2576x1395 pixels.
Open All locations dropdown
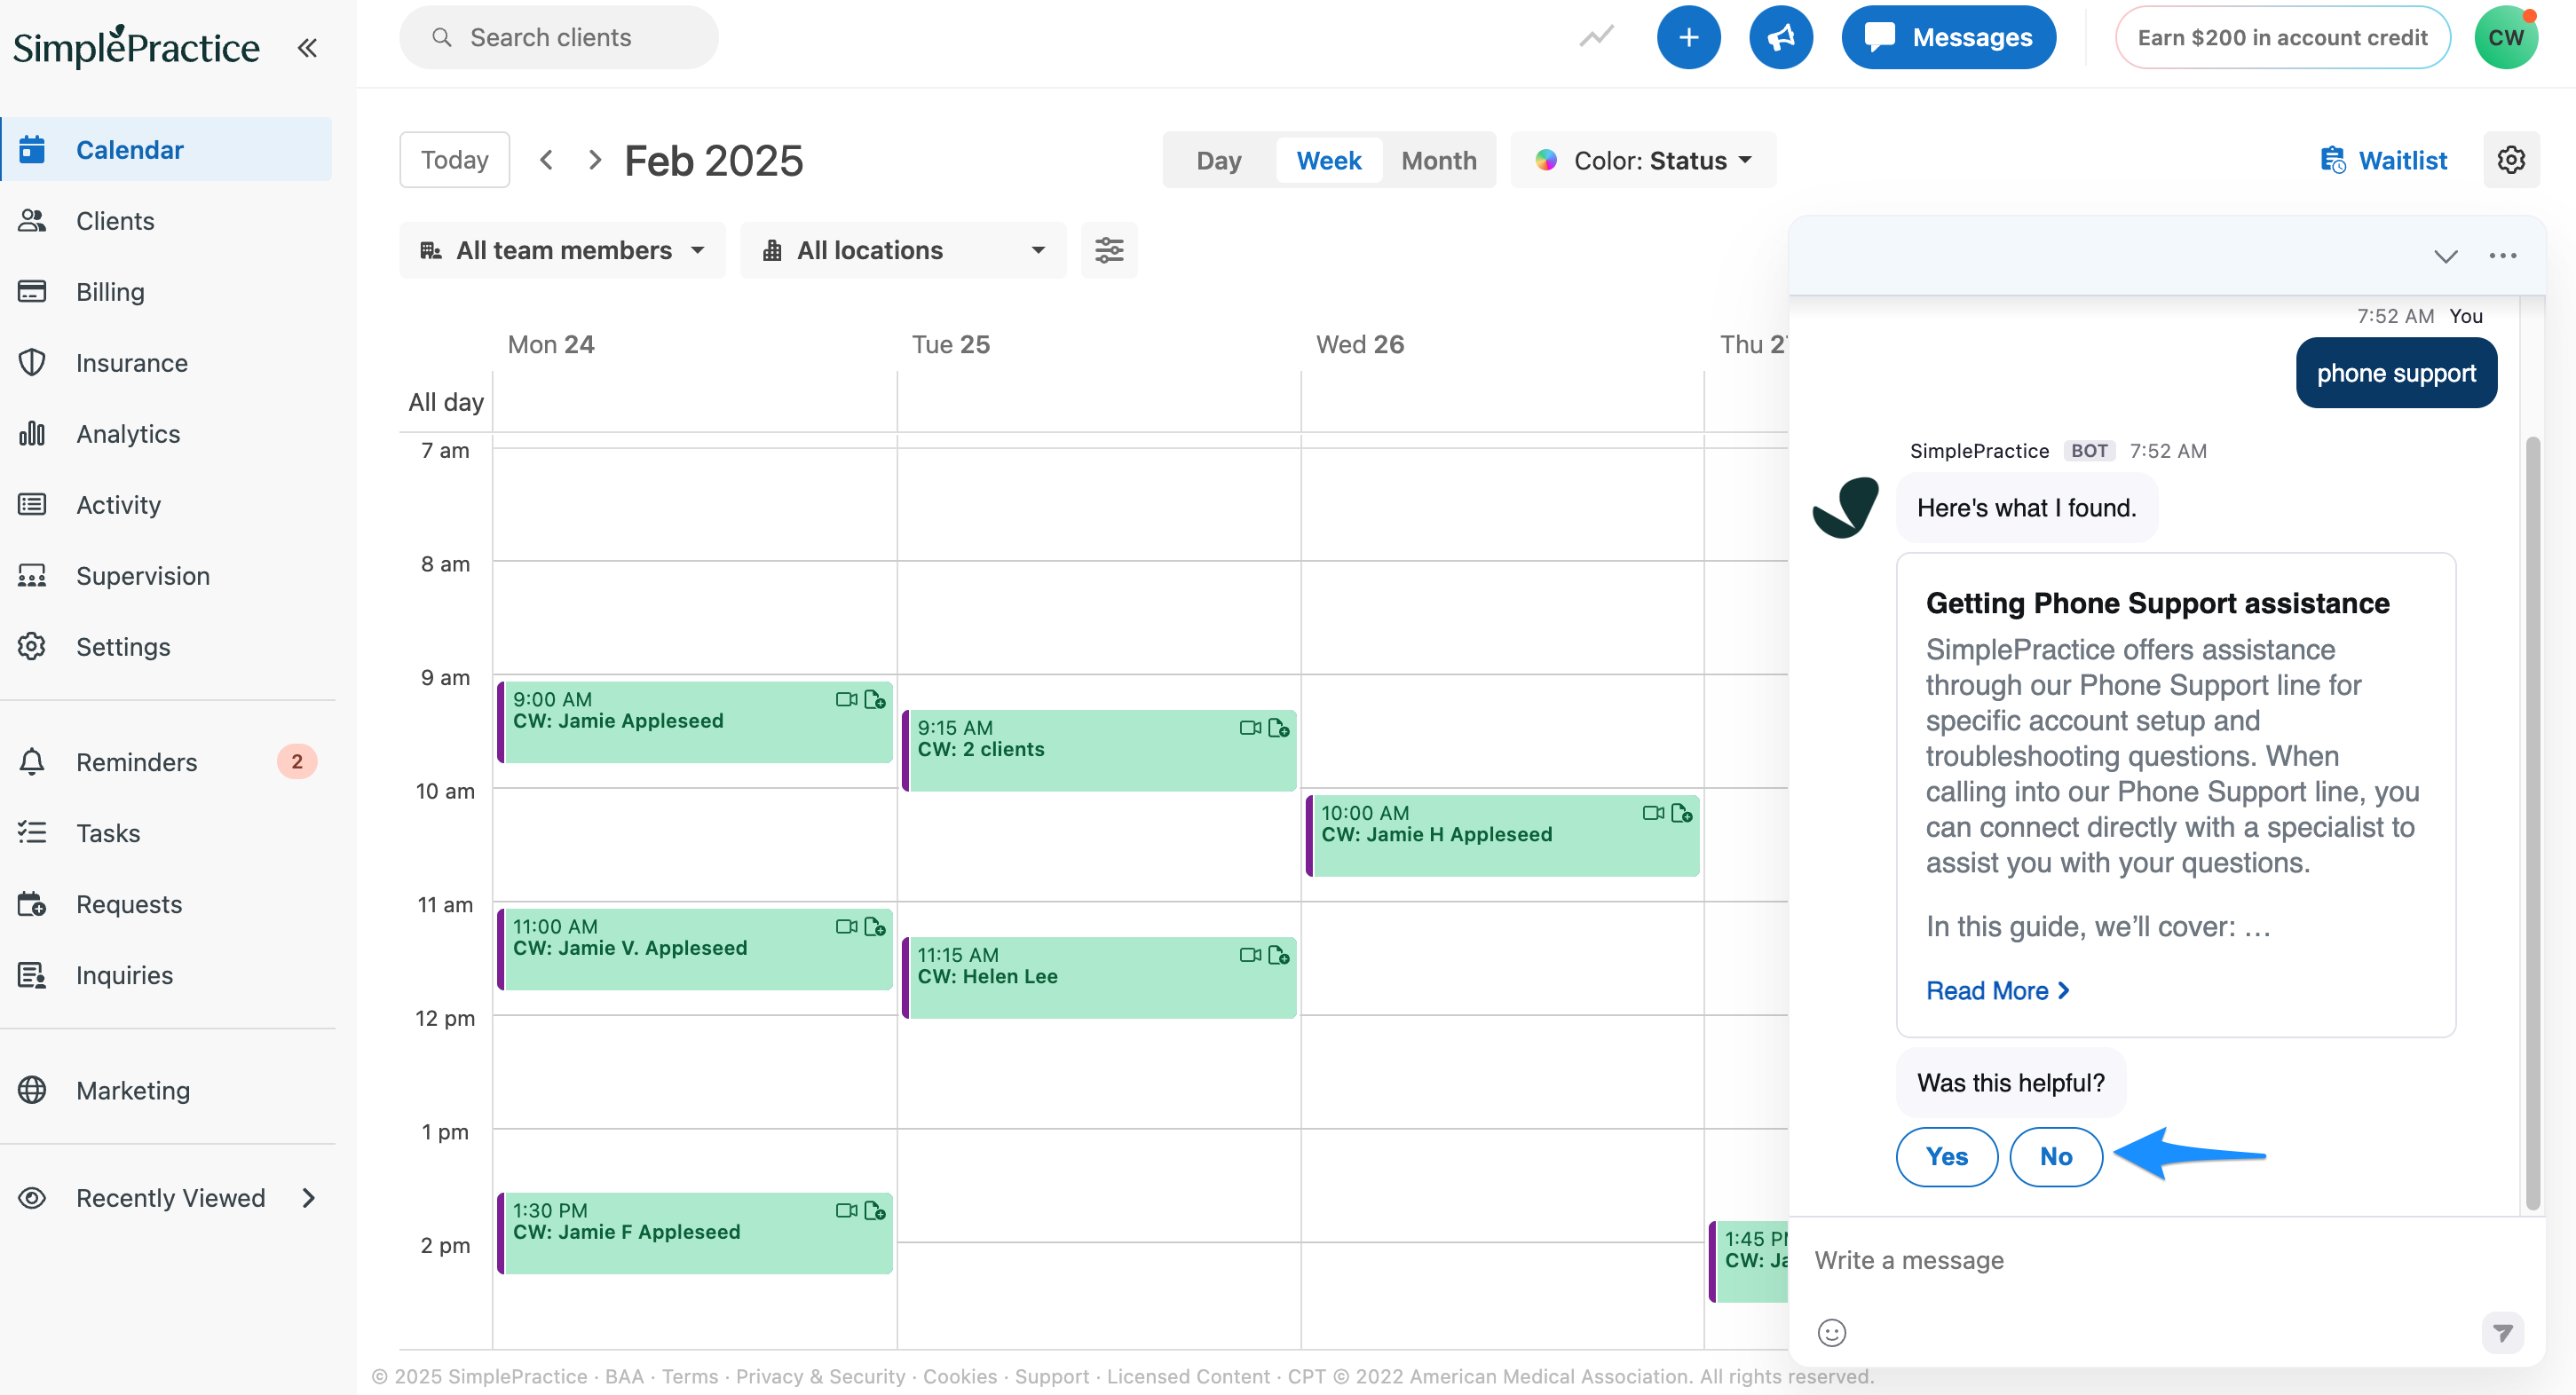902,250
